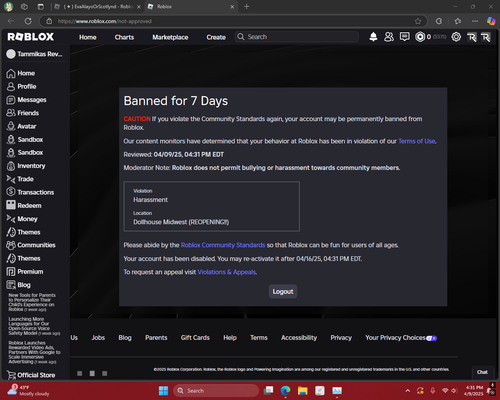
Task: Open the Violations & Appeals link
Action: [x=227, y=272]
